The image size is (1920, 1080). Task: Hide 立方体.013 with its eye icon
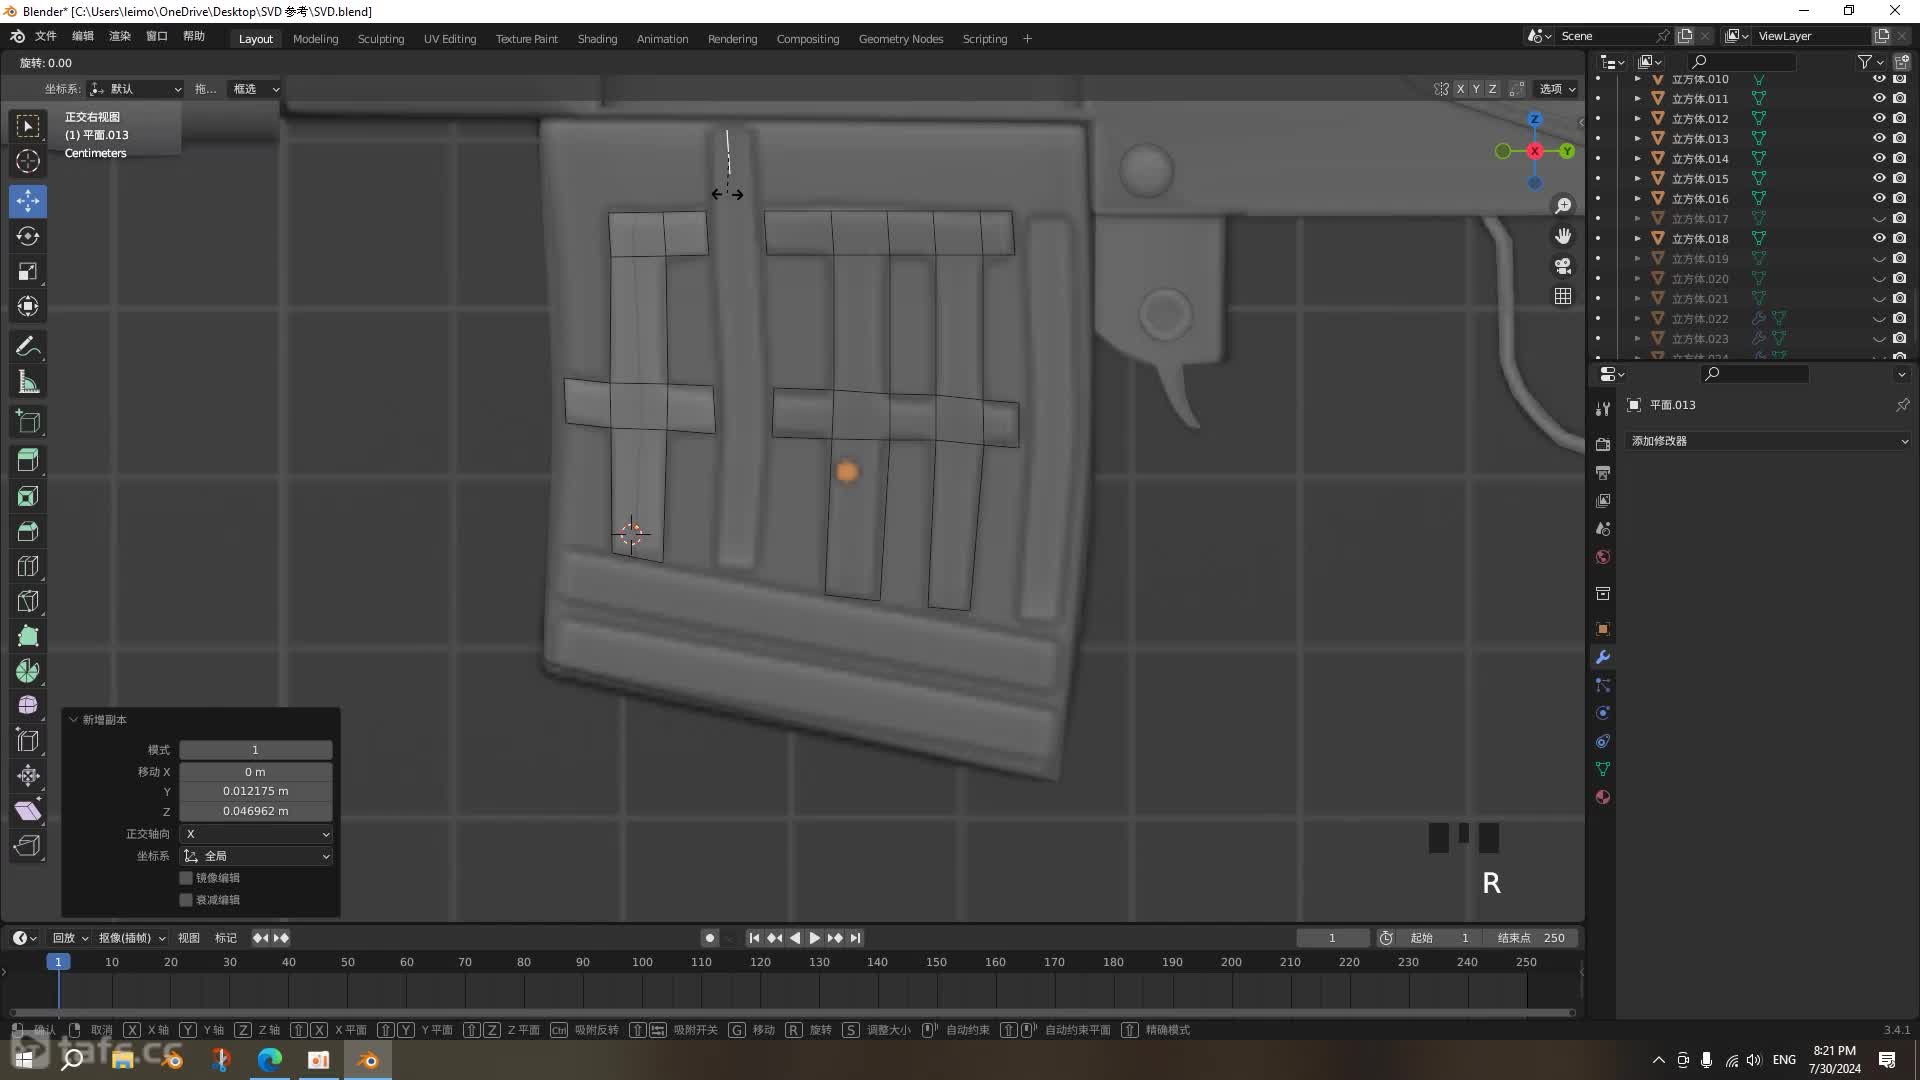pos(1879,138)
